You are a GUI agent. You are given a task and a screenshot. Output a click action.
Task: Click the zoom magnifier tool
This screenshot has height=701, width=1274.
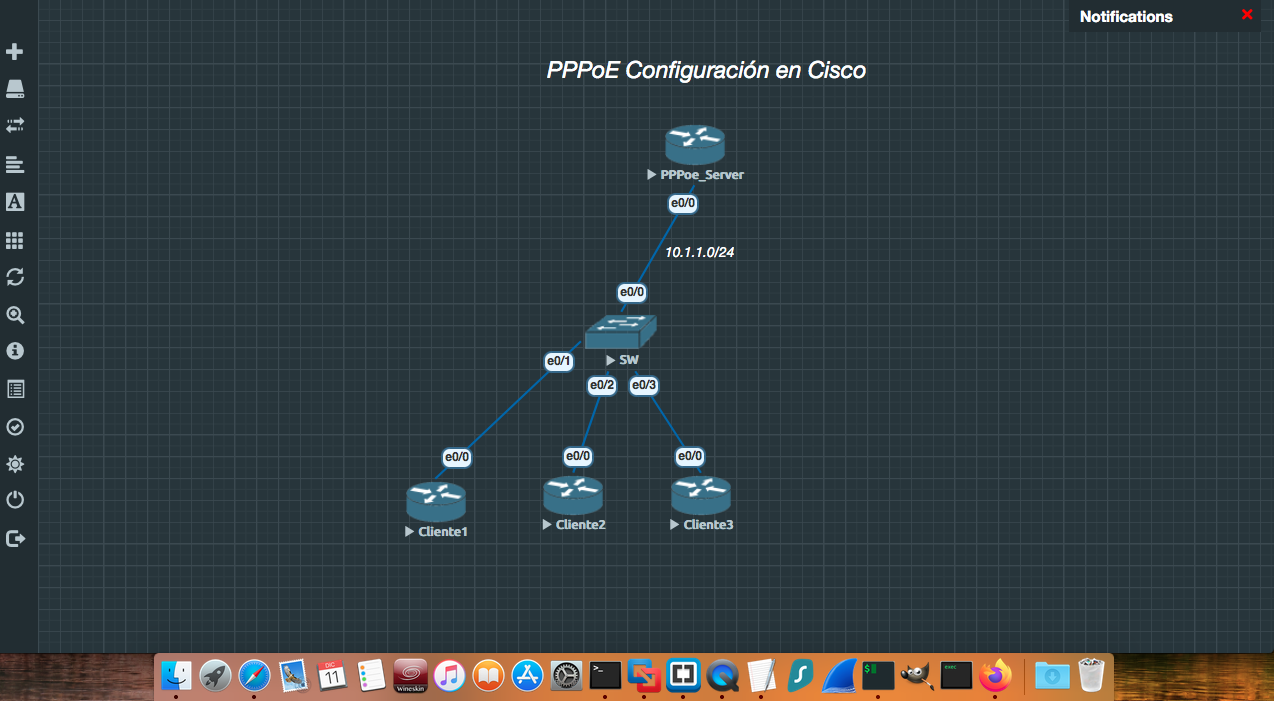(x=14, y=315)
